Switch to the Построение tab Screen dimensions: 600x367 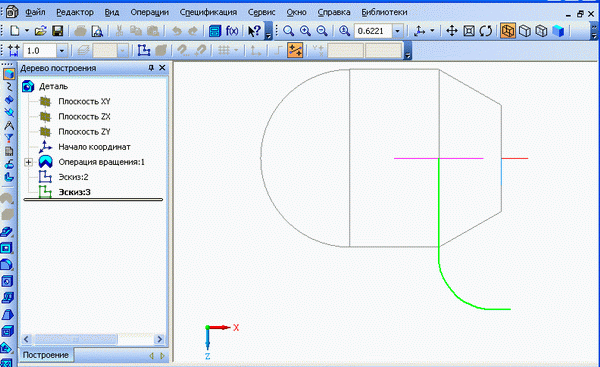click(46, 355)
